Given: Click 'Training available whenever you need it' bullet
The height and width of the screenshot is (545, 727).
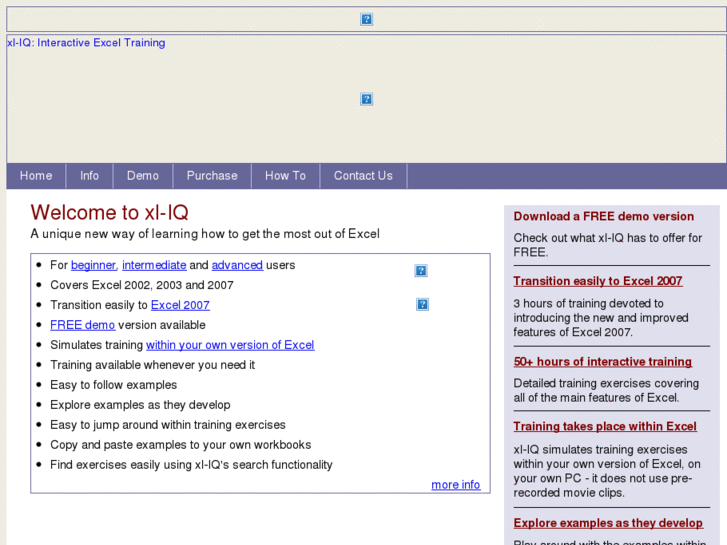Looking at the screenshot, I should (x=153, y=365).
